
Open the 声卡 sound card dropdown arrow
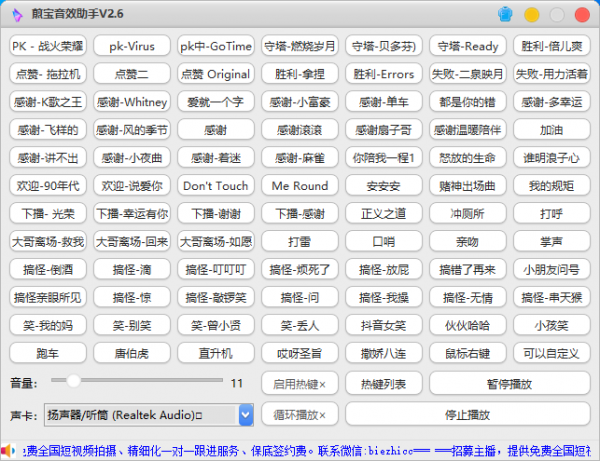pos(246,415)
